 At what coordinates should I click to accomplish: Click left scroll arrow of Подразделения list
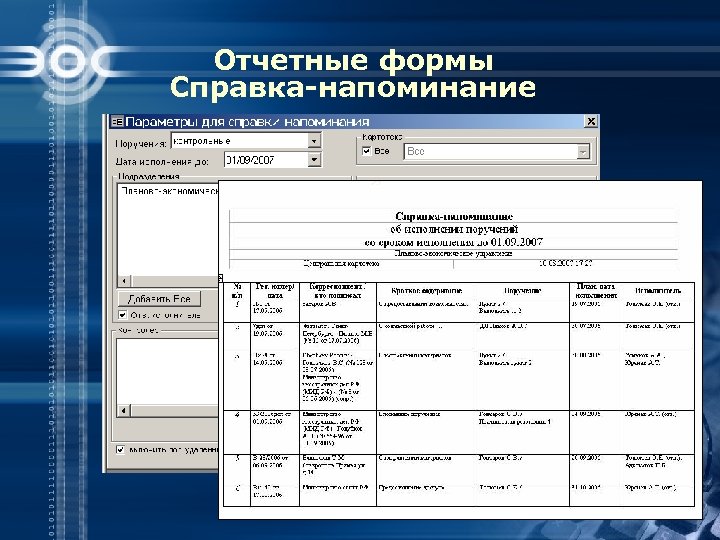point(124,281)
